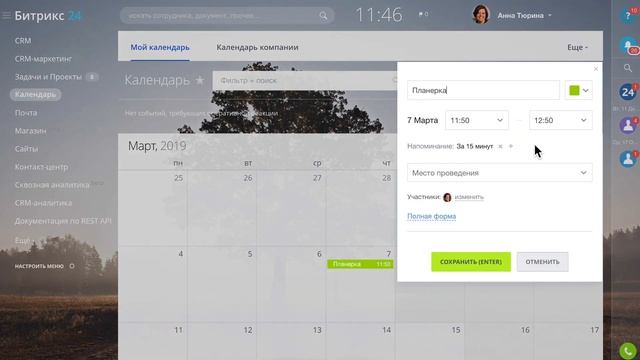Open the blue user chat avatar
The height and width of the screenshot is (360, 640).
tap(628, 159)
